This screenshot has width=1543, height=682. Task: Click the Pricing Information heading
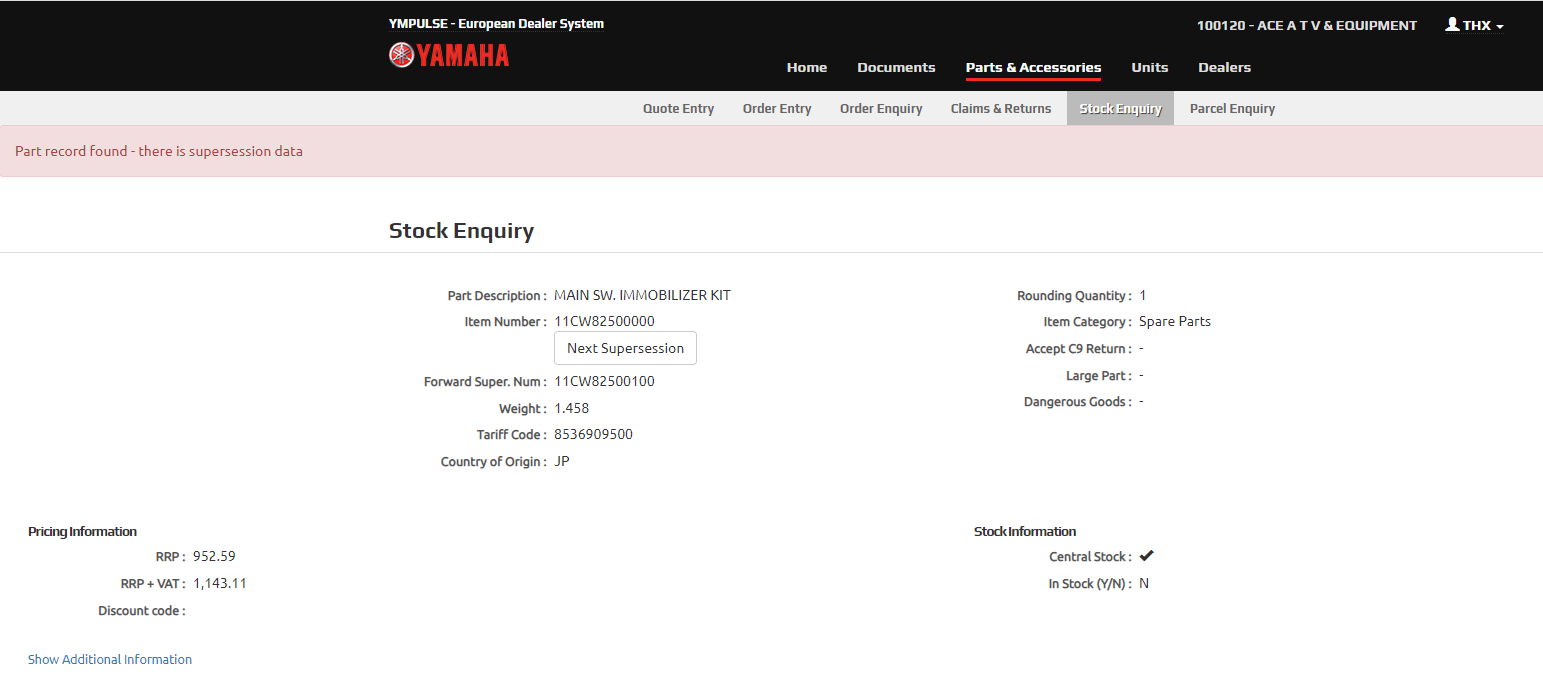[82, 531]
